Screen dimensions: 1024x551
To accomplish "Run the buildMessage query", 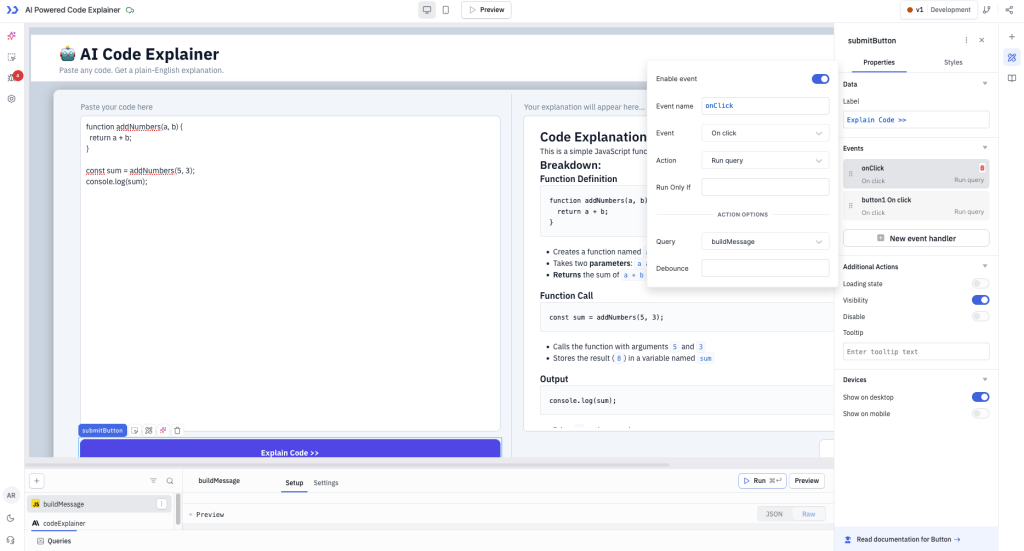I will [762, 481].
